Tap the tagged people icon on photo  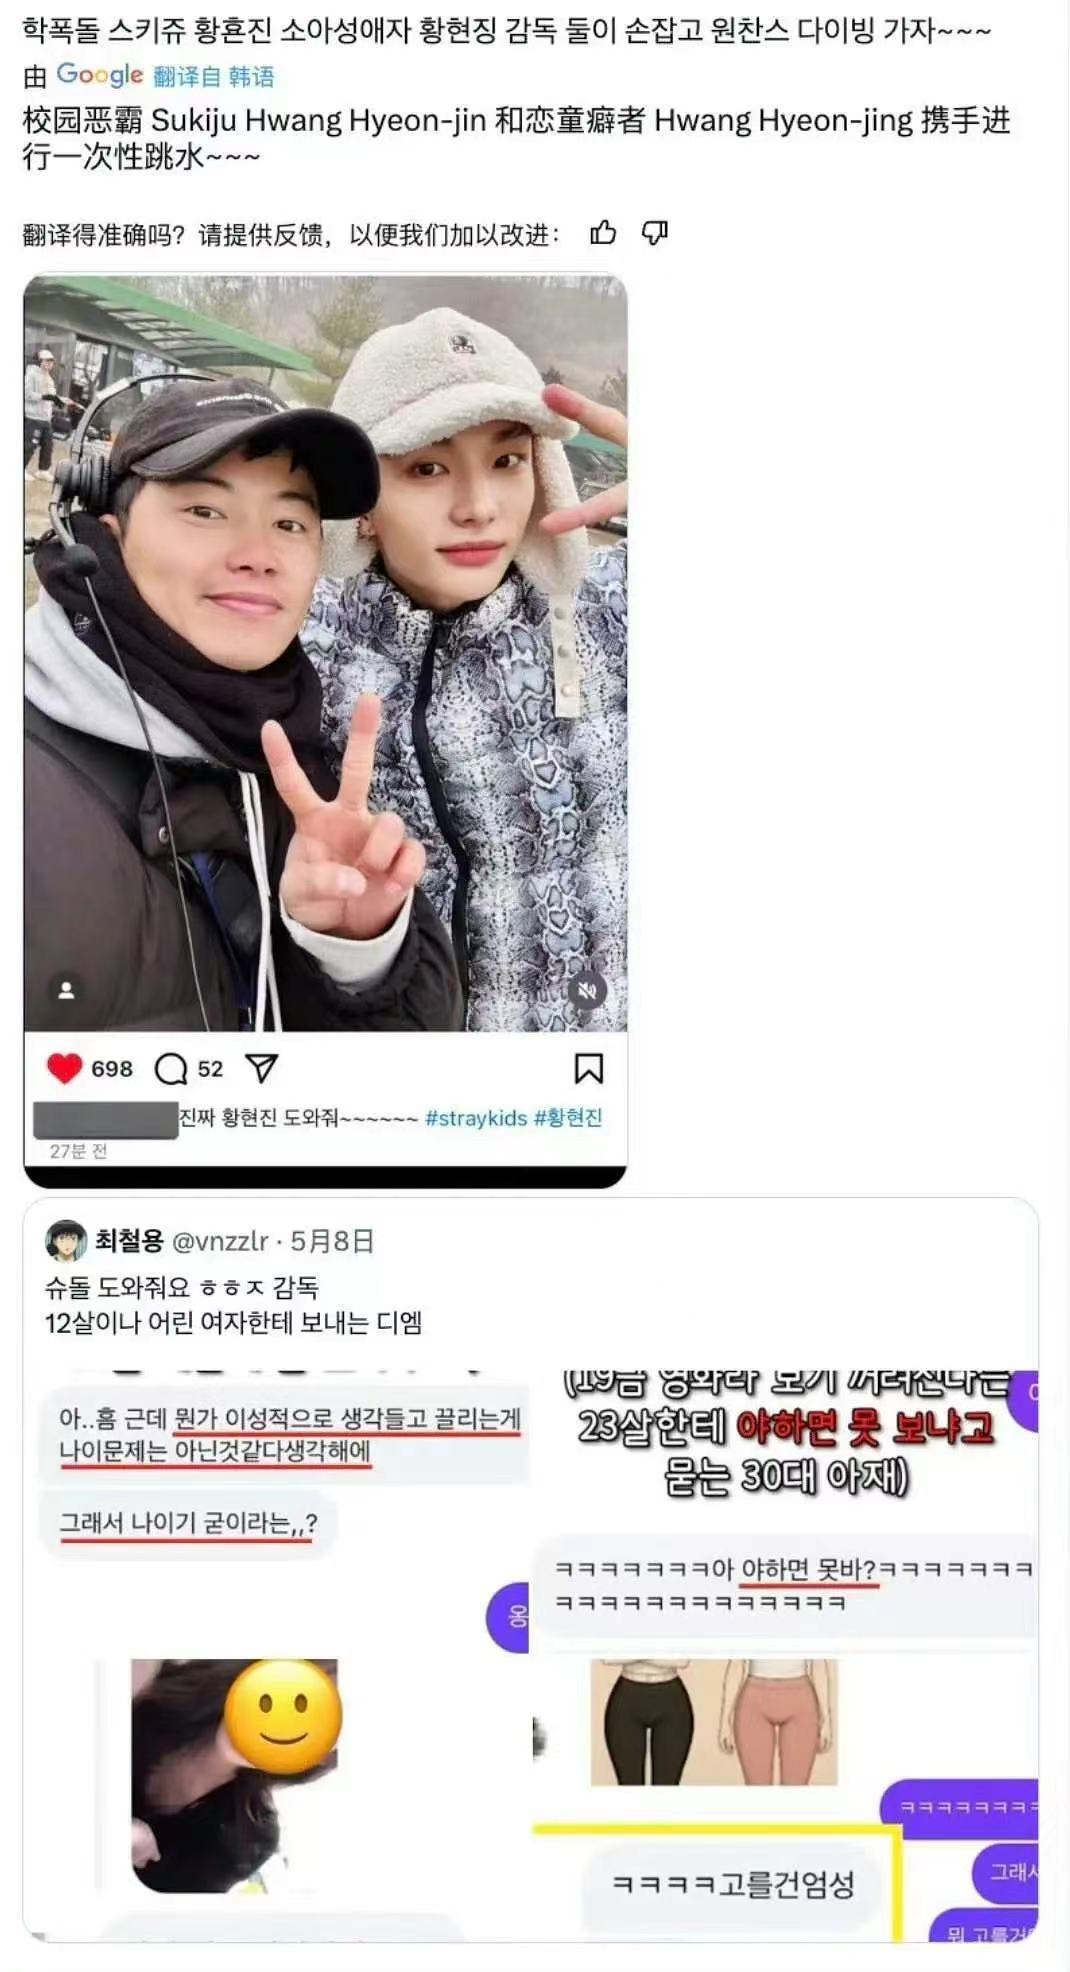coord(66,990)
